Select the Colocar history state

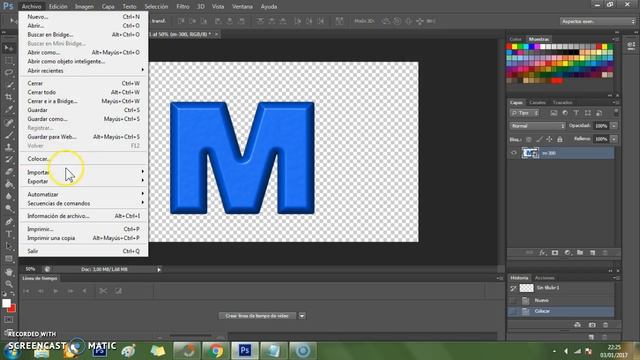point(561,311)
